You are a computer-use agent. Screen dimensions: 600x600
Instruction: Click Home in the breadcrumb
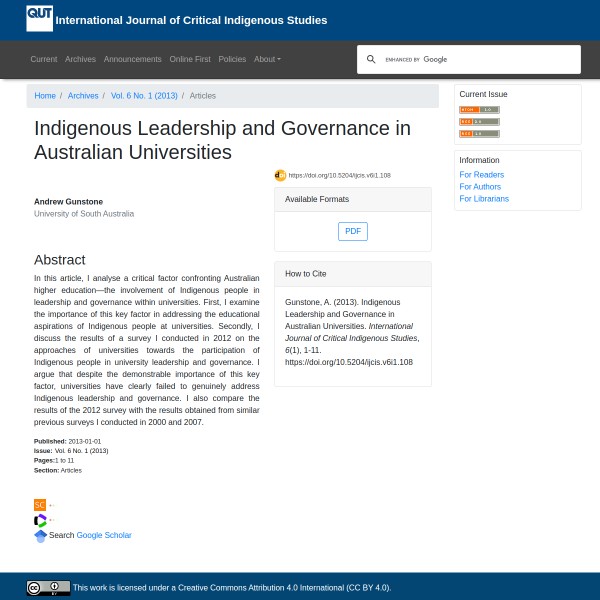pos(45,96)
